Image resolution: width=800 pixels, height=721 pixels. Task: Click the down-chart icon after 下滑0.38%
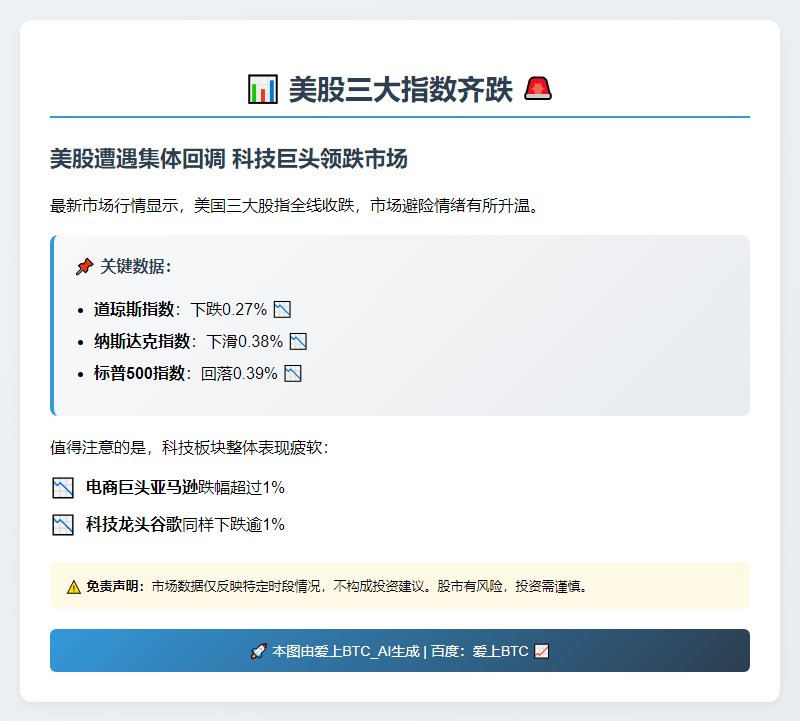[x=298, y=341]
